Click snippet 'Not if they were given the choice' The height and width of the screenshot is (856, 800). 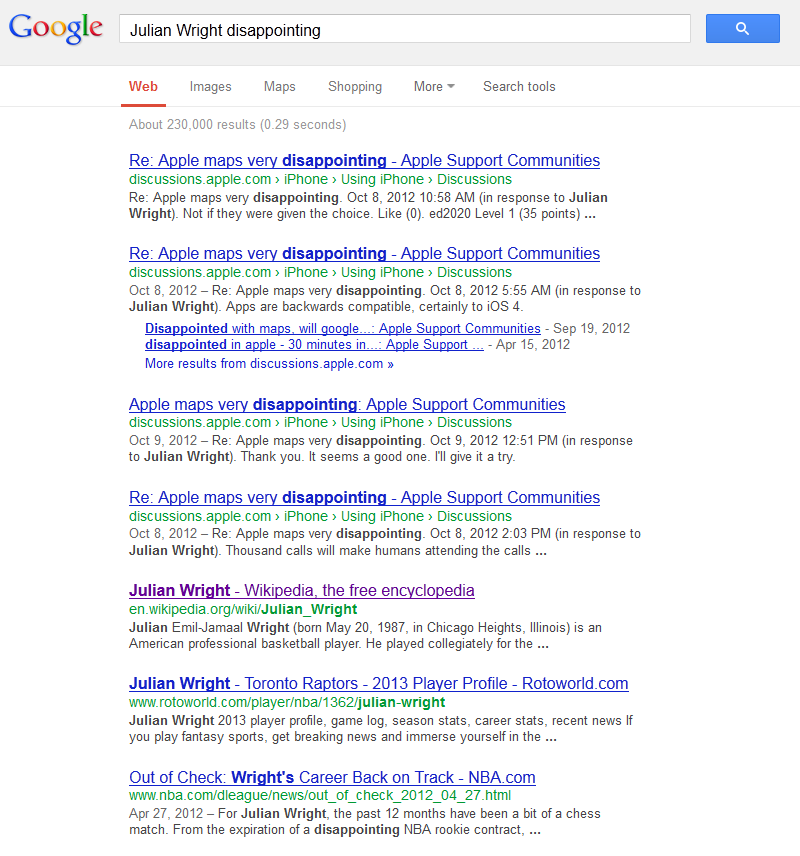278,214
